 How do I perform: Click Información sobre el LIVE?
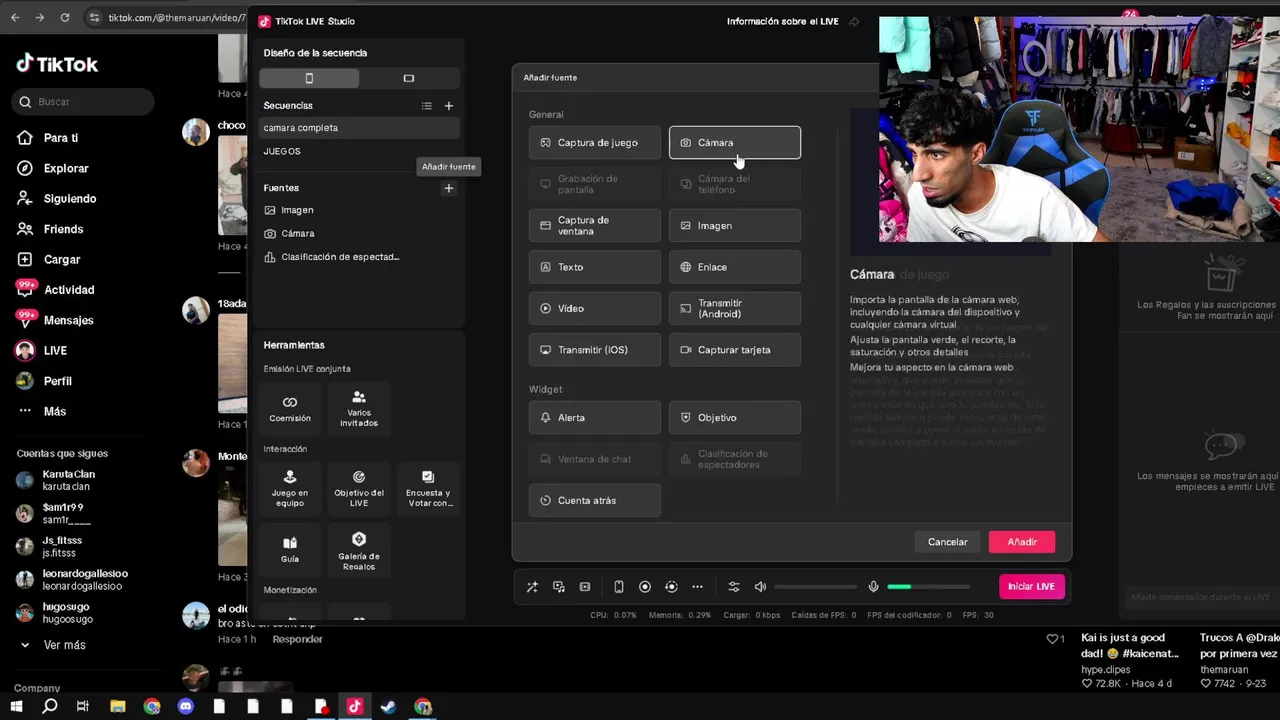783,21
